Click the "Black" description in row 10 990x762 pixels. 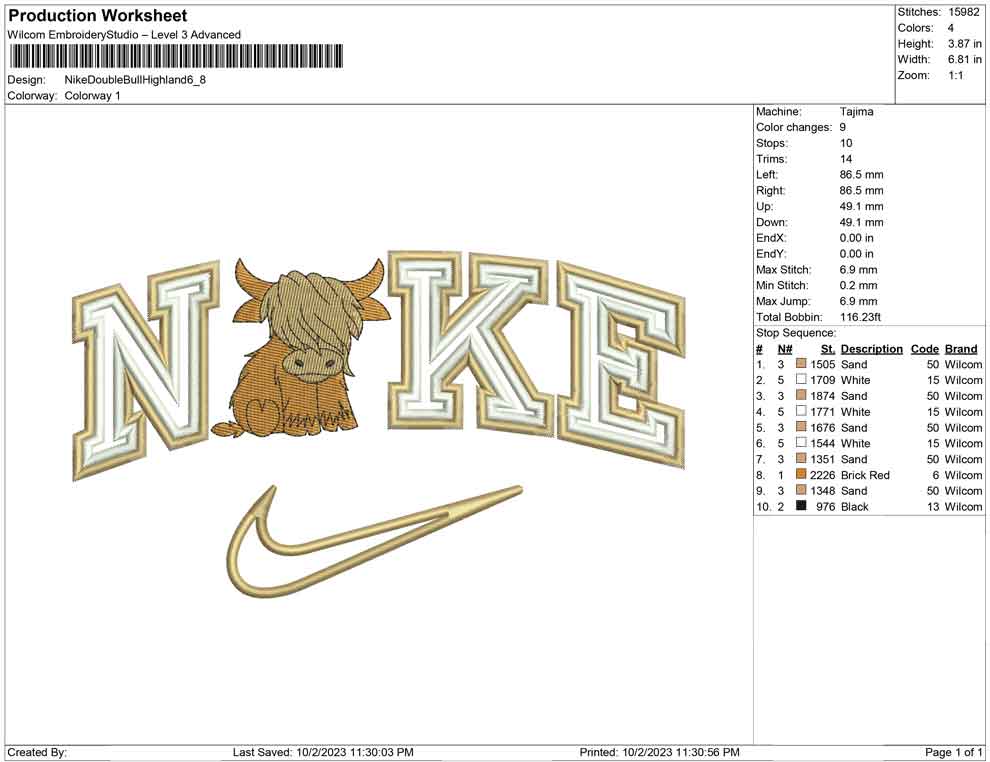854,506
